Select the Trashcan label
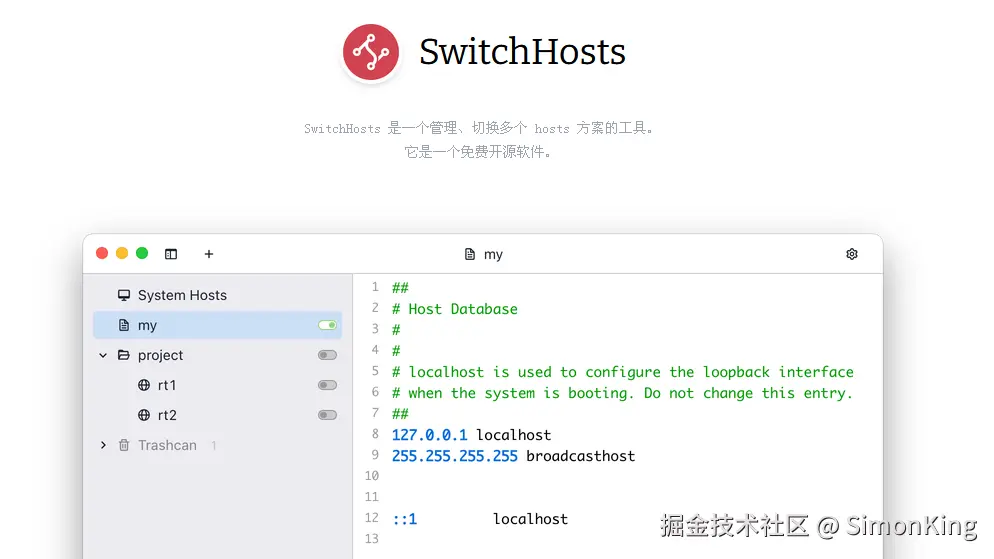This screenshot has height=559, width=994. point(167,445)
